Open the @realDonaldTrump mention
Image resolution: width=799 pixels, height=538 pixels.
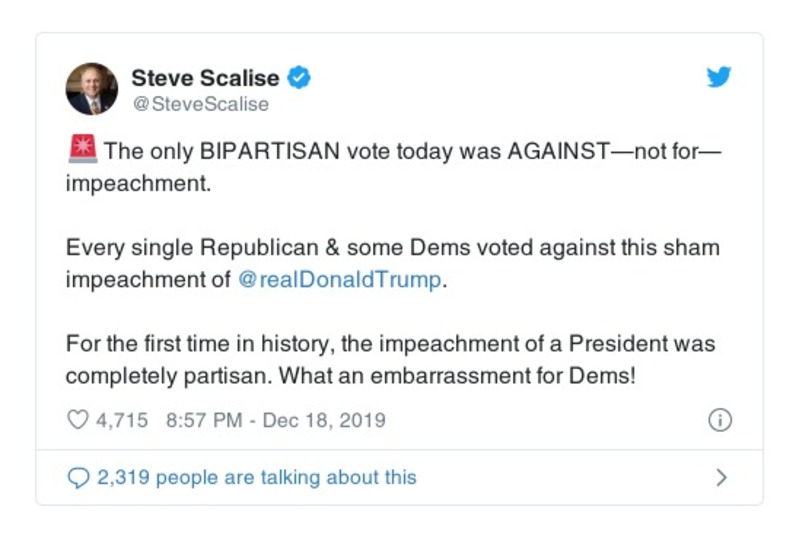click(340, 279)
